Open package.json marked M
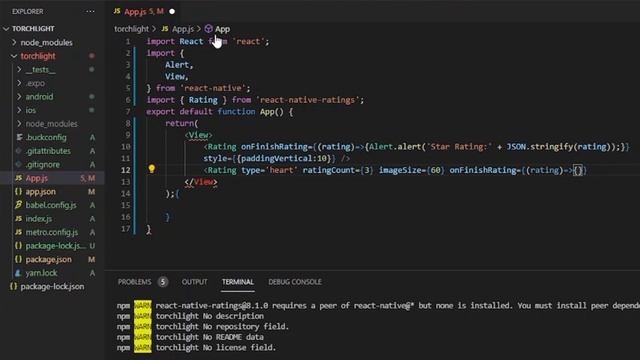 (48, 259)
